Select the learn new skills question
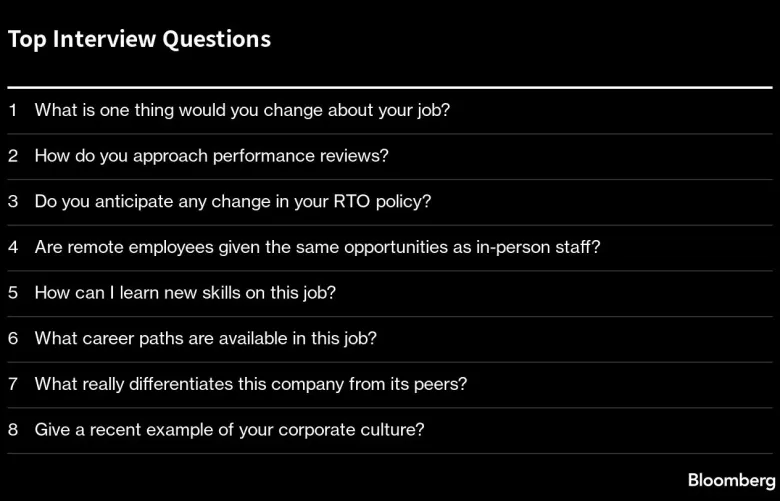The width and height of the screenshot is (780, 501). click(x=185, y=293)
